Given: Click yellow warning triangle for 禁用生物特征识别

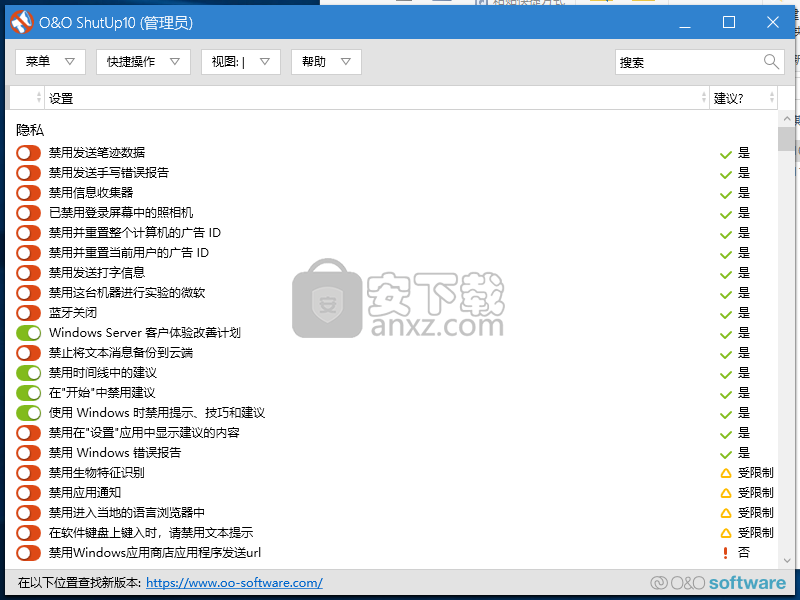Looking at the screenshot, I should (726, 473).
